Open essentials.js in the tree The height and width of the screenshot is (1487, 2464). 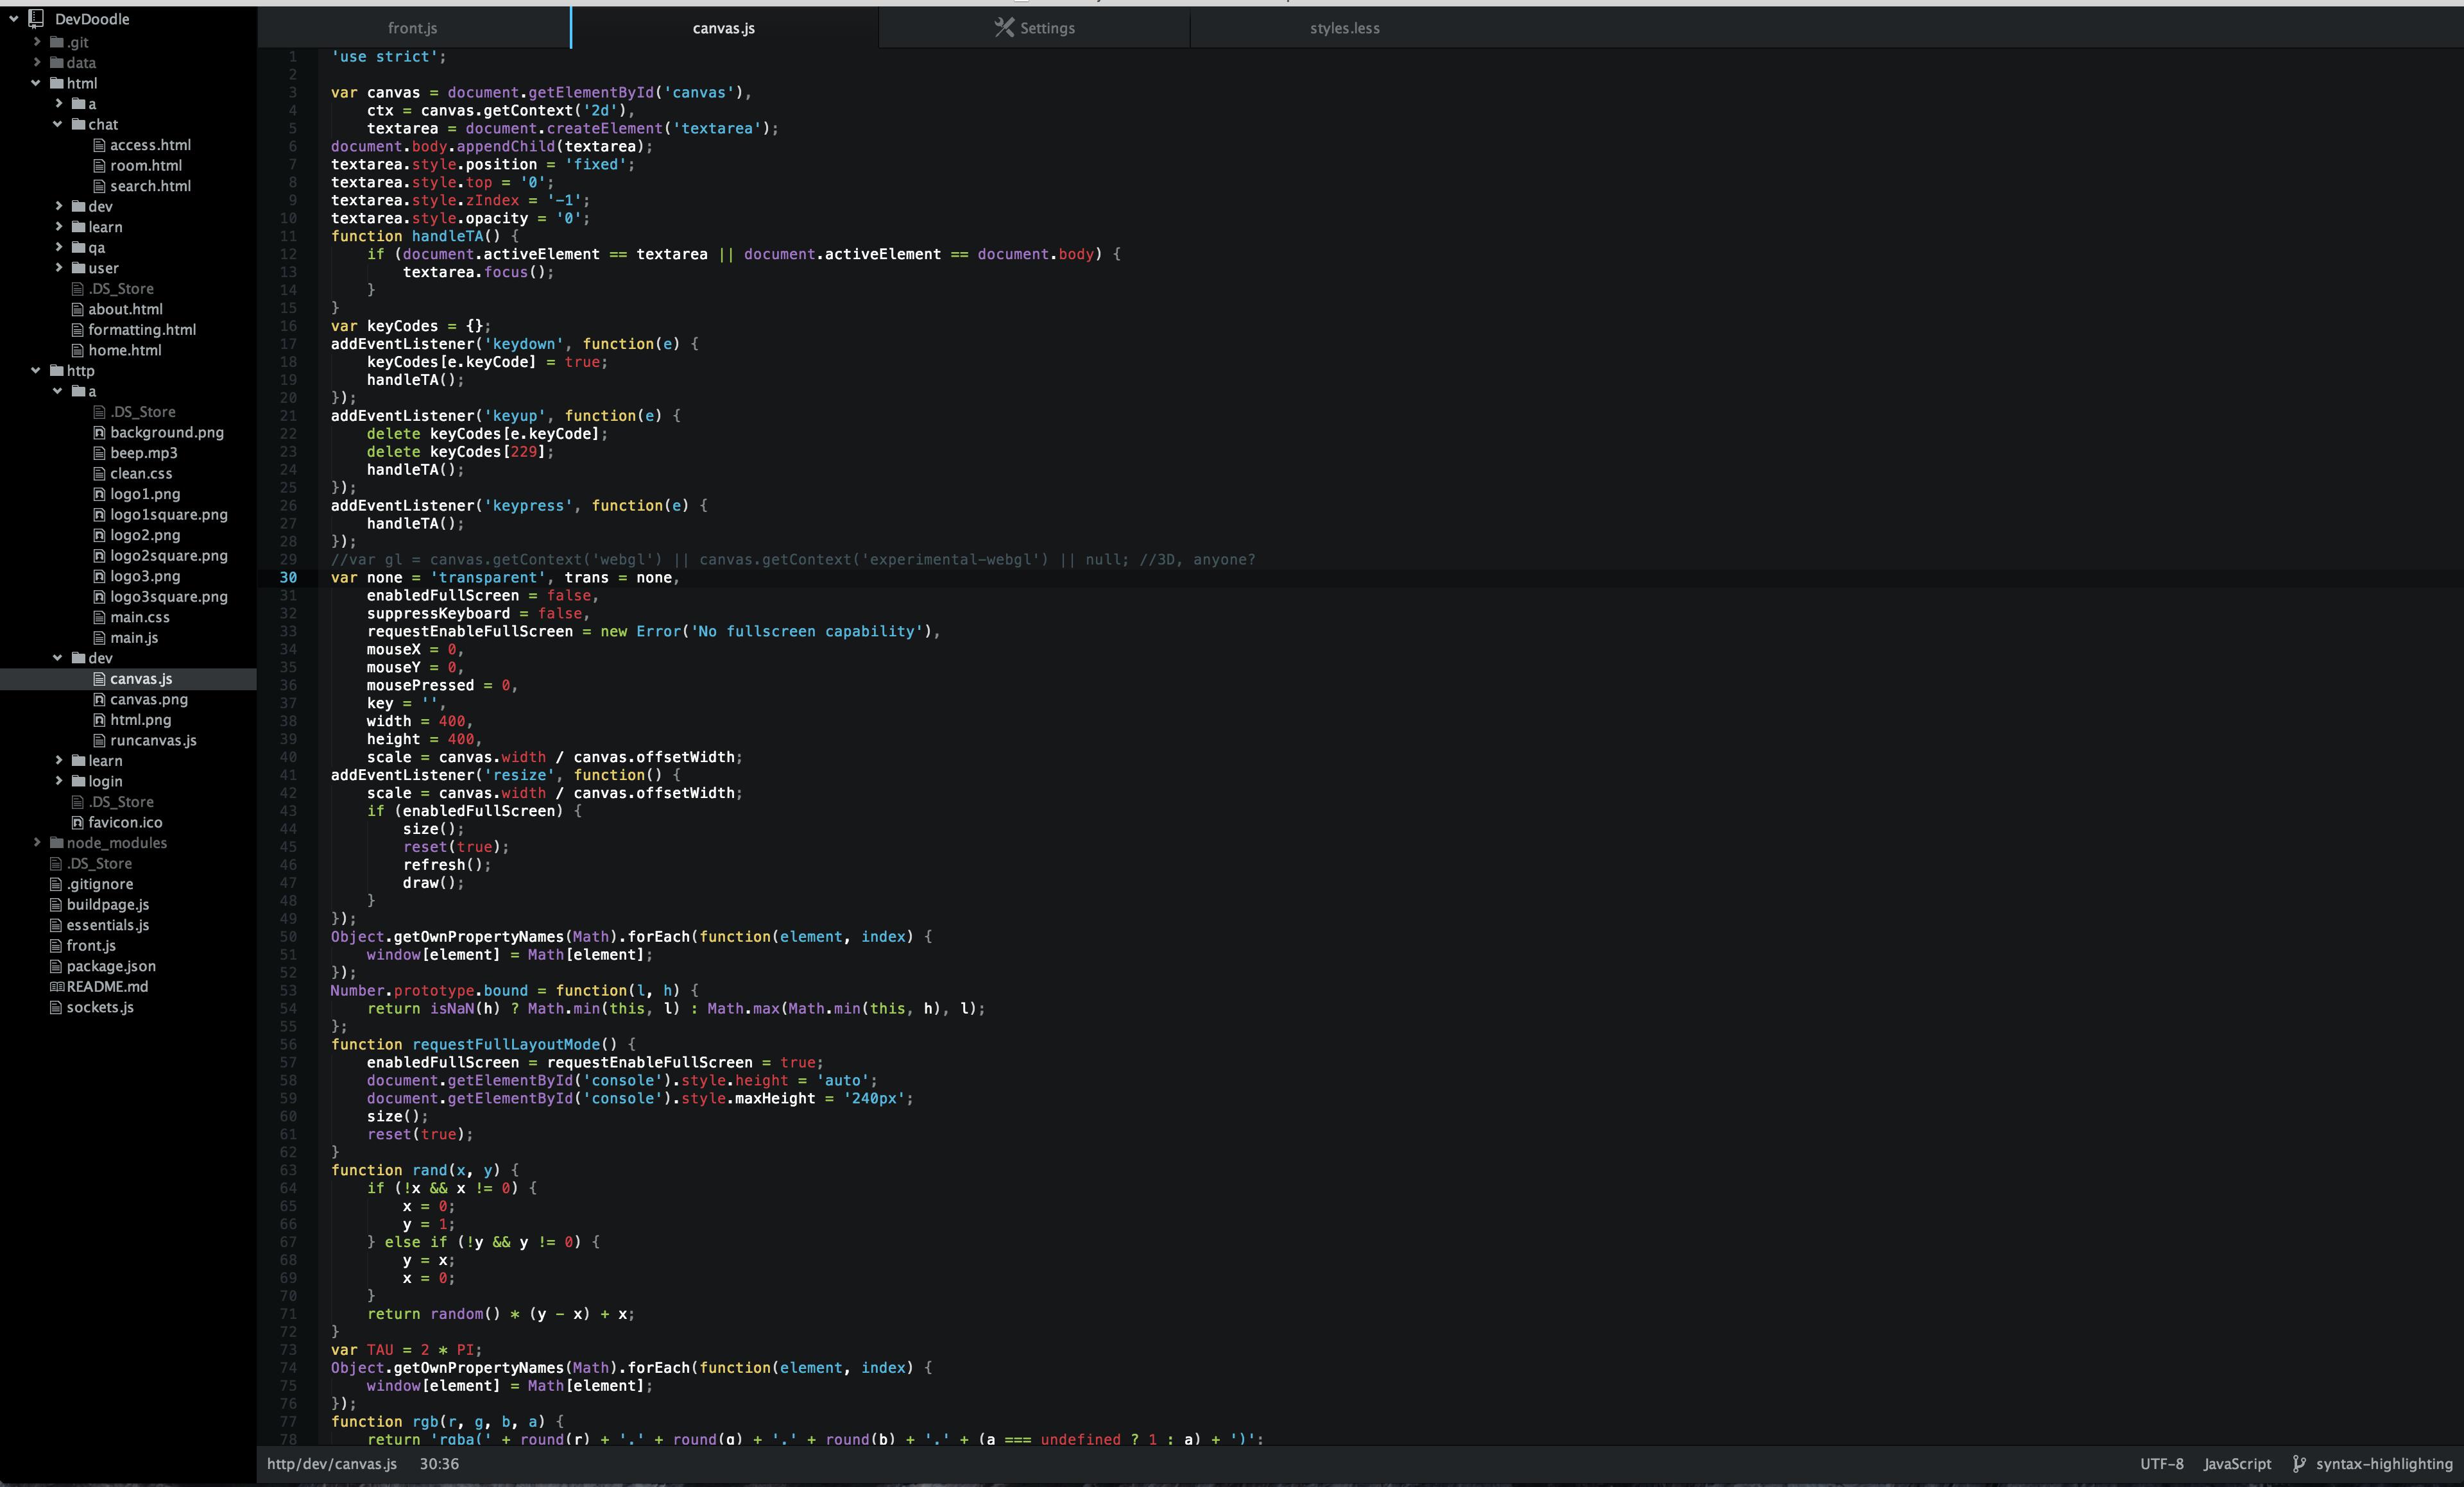tap(108, 925)
